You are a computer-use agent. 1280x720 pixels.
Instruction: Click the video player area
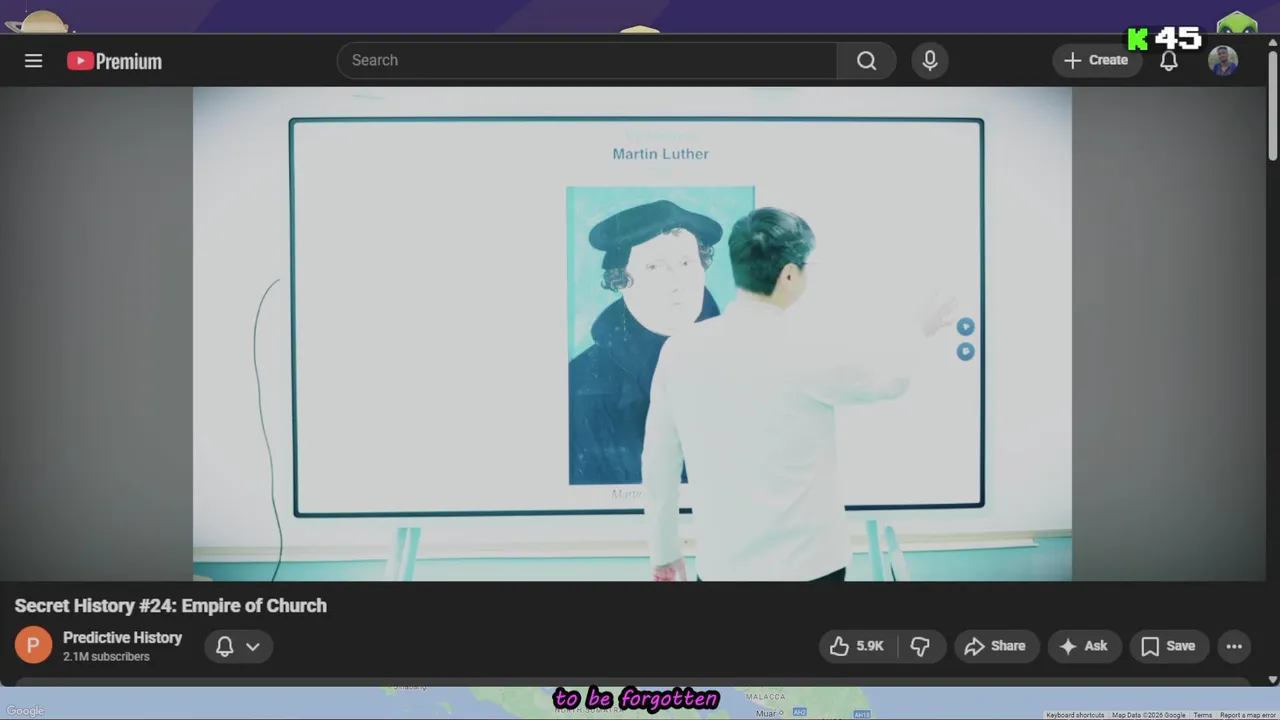click(632, 334)
